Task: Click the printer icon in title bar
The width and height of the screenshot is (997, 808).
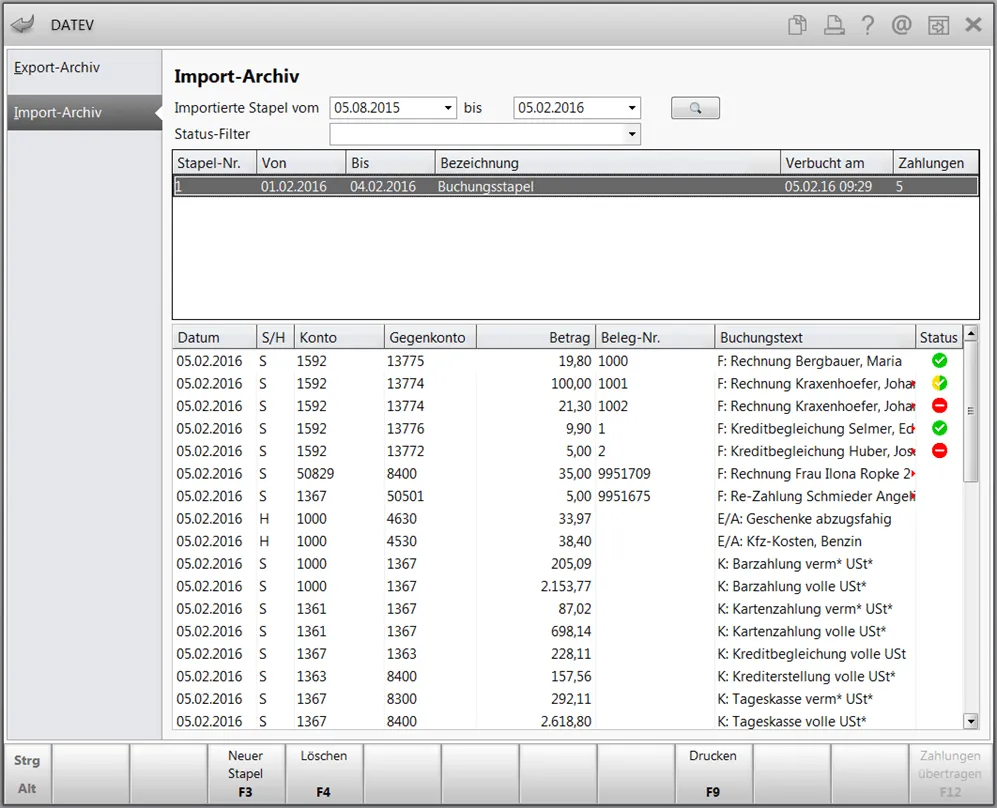Action: (834, 25)
